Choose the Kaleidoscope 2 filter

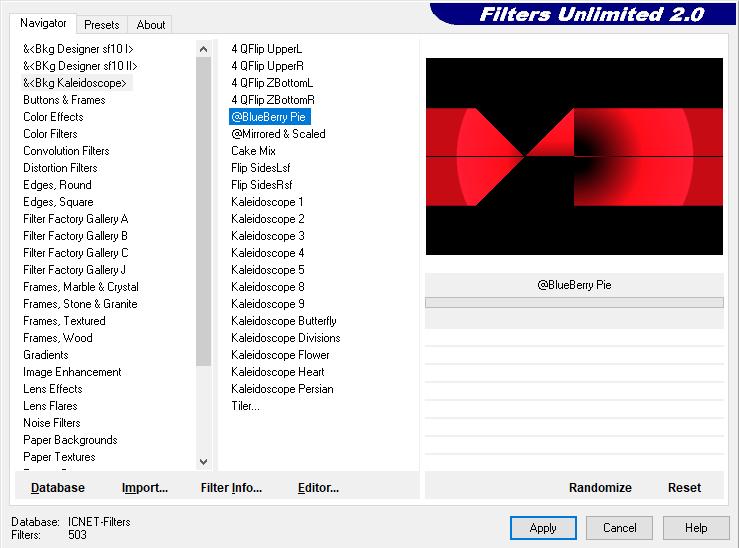(268, 219)
